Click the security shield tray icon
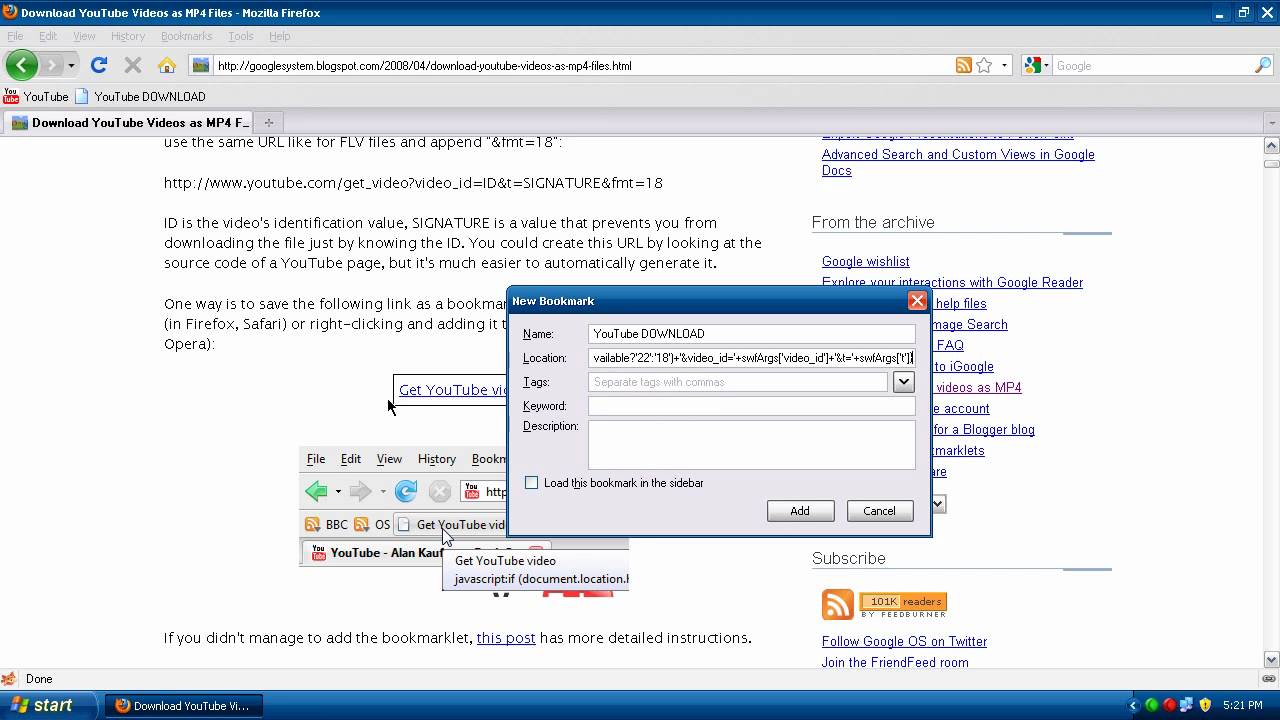The height and width of the screenshot is (720, 1280). point(1204,705)
